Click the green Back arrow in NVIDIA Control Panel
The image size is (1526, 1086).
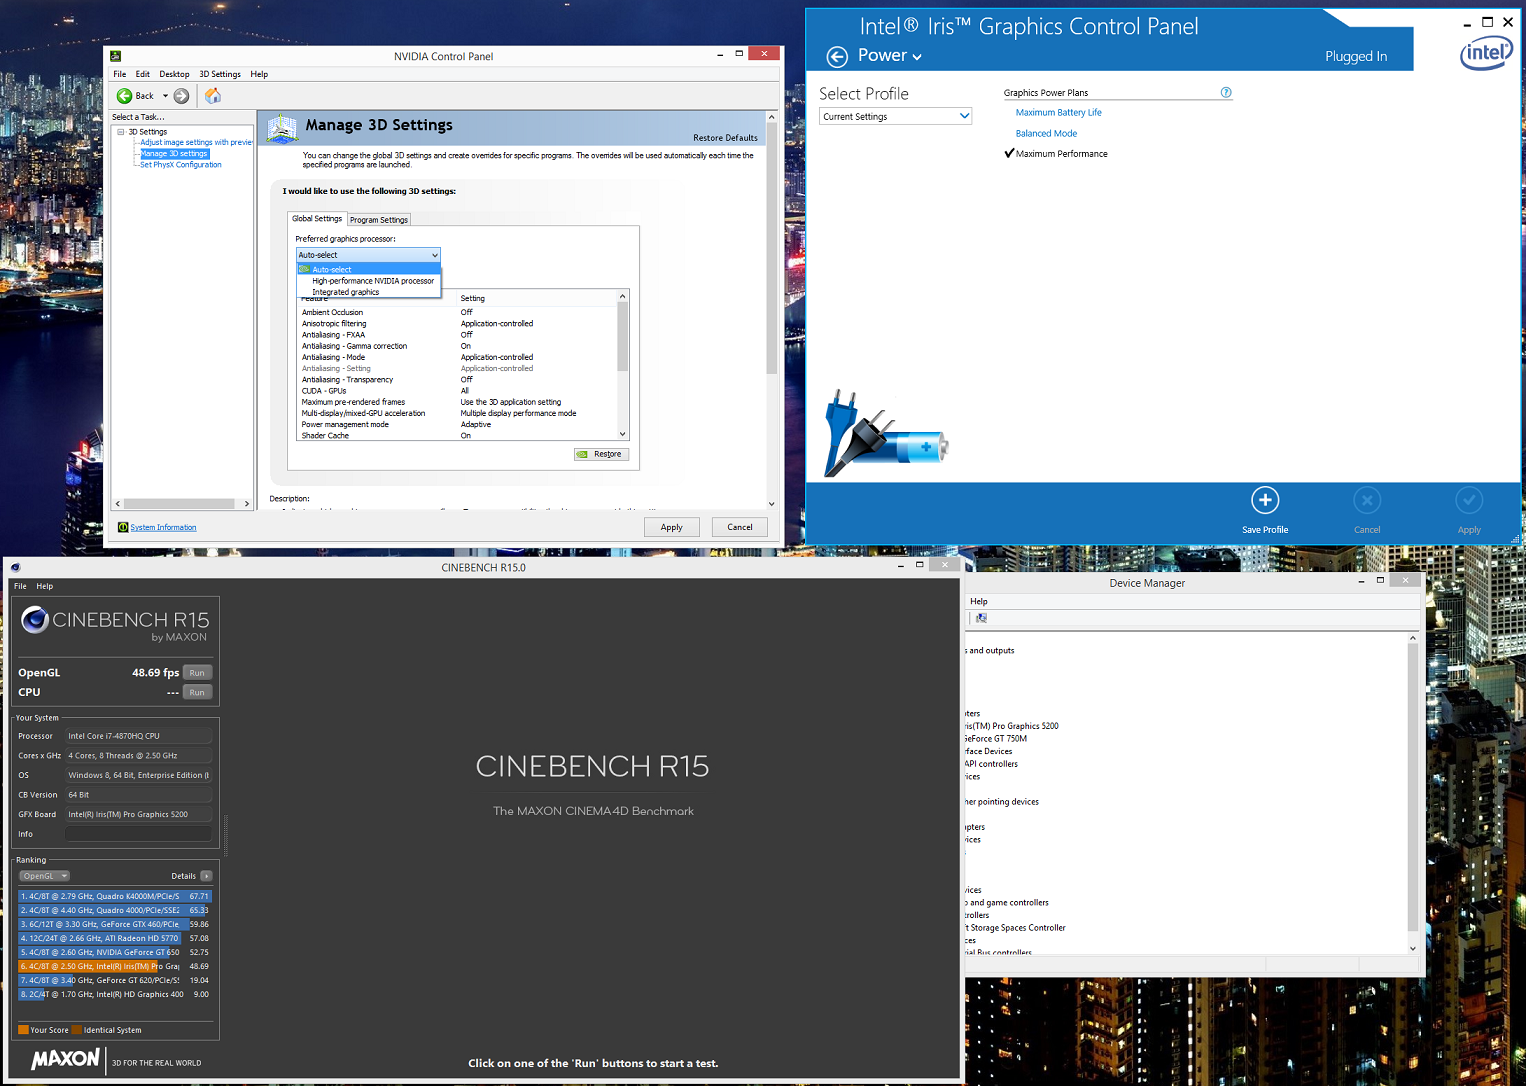[124, 96]
